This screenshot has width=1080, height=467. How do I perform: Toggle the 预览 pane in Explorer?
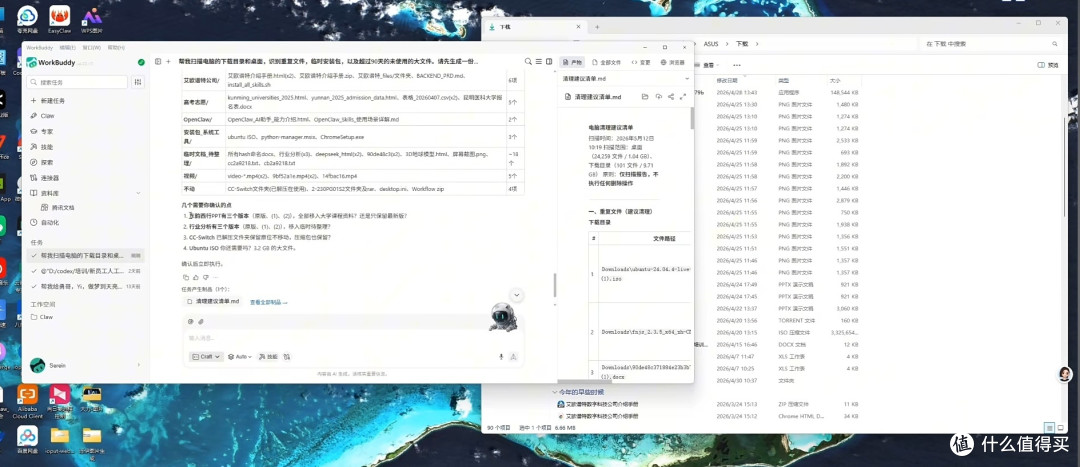(x=1048, y=65)
